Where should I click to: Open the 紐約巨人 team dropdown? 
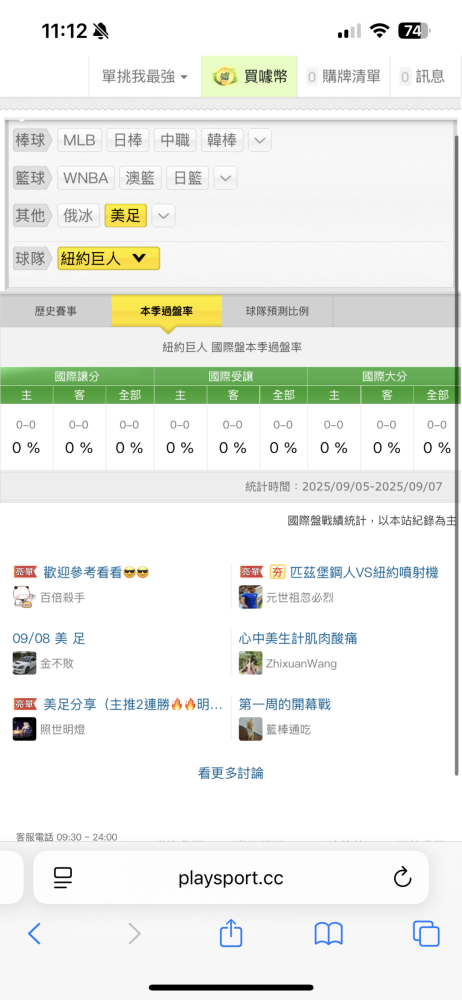click(108, 258)
